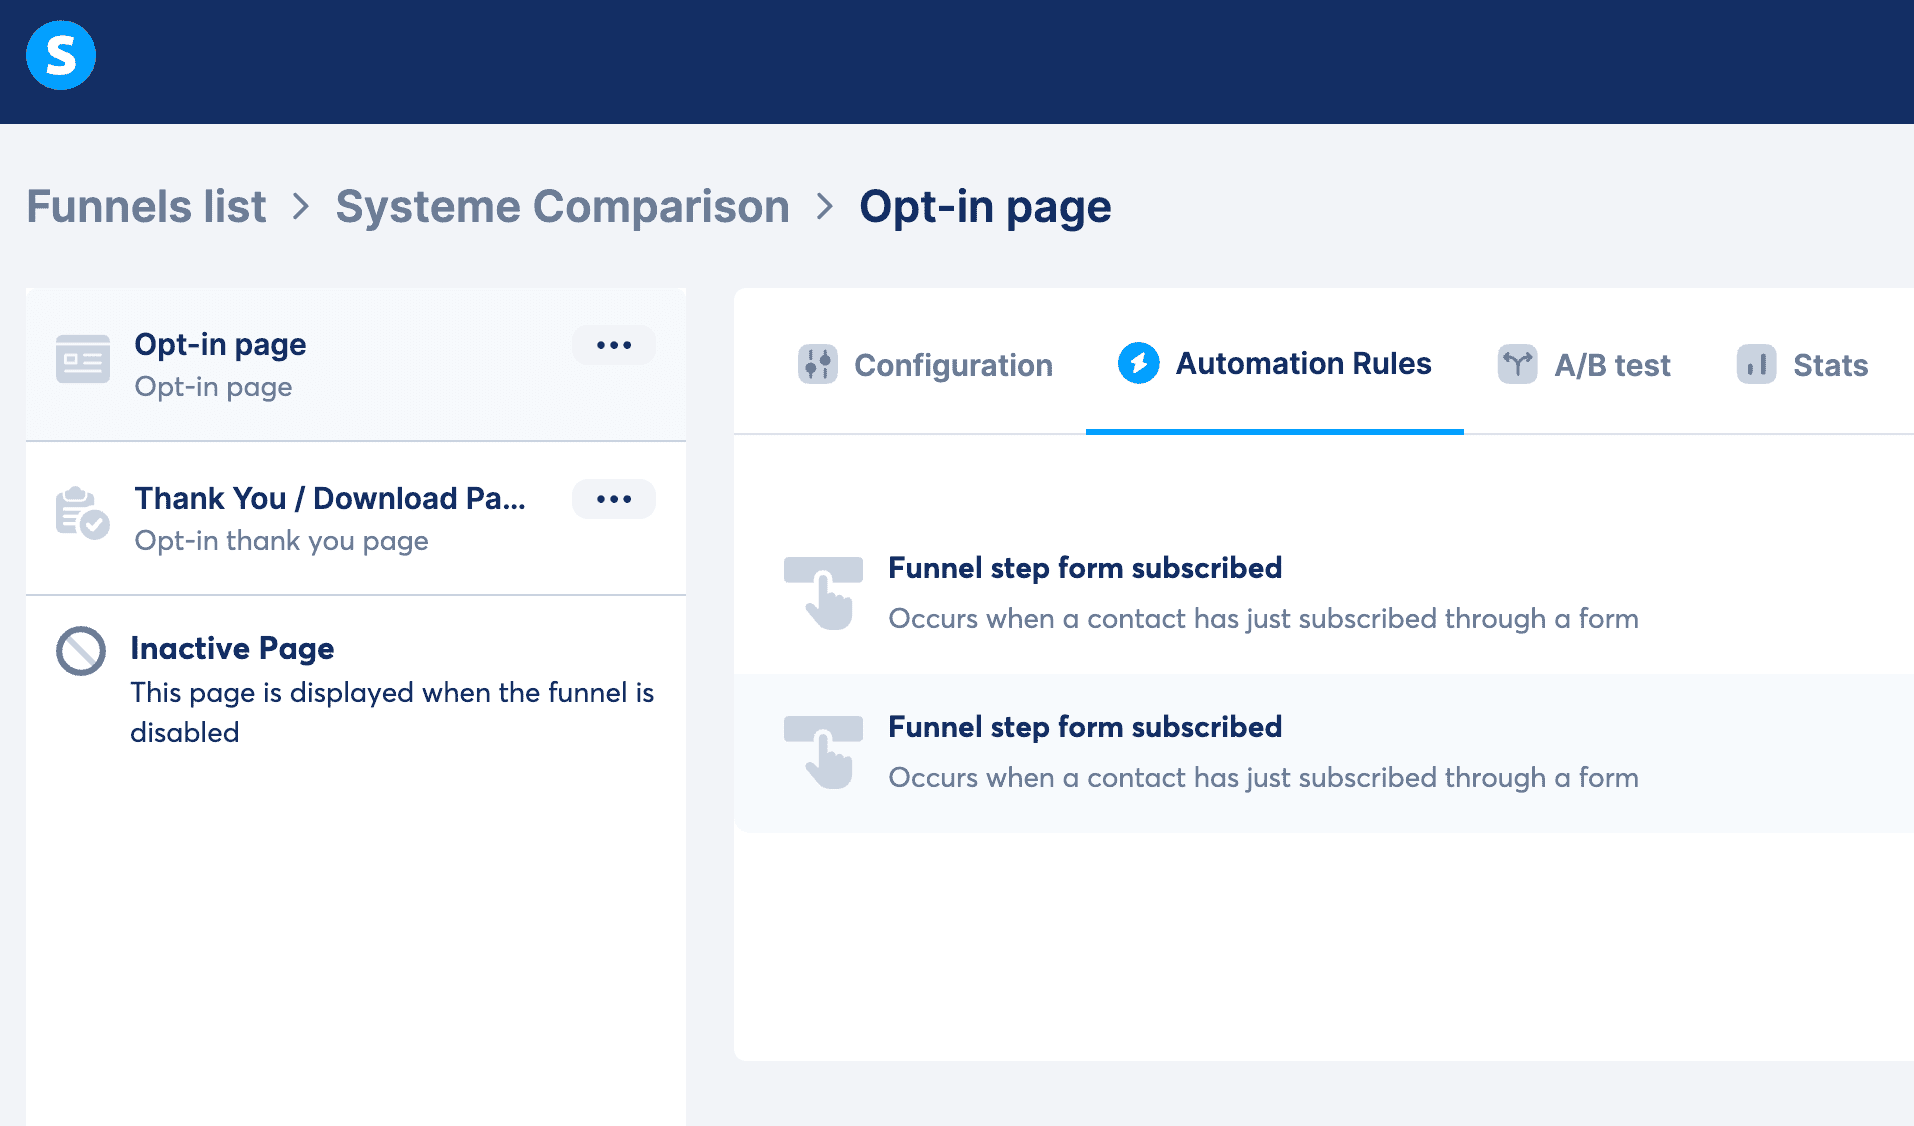Open Thank You page three-dot menu

coord(613,499)
